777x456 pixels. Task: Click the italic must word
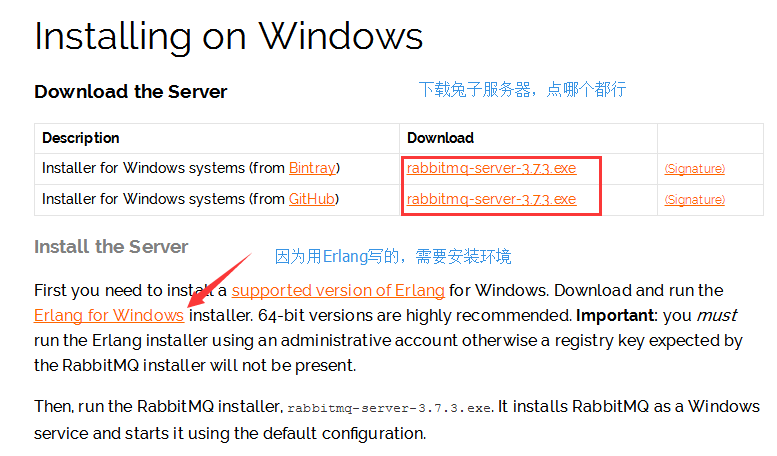click(x=717, y=315)
